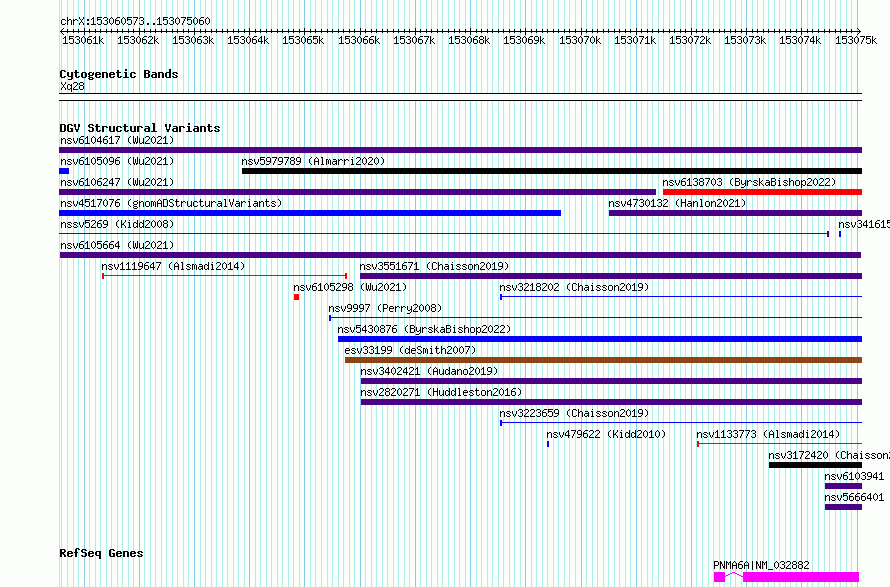This screenshot has height=587, width=890.
Task: Select the nsv3218202 (Chaisson2019) blue line
Action: click(681, 297)
